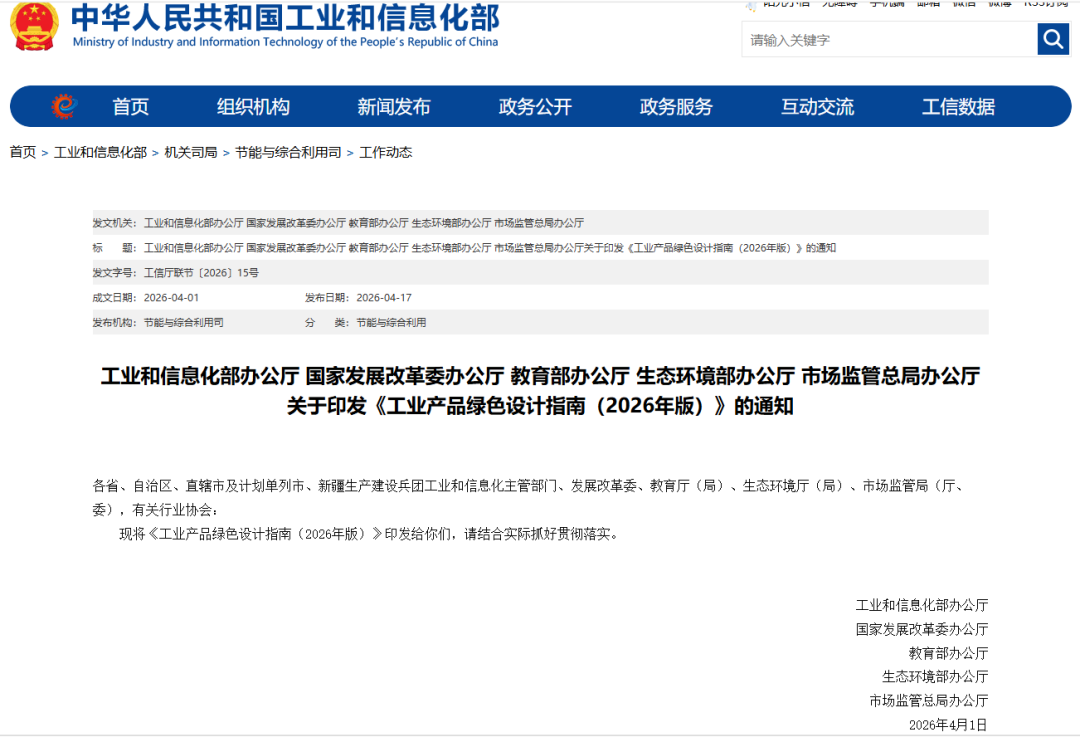
Task: Click the 工业和信息化部 breadcrumb link
Action: (101, 152)
